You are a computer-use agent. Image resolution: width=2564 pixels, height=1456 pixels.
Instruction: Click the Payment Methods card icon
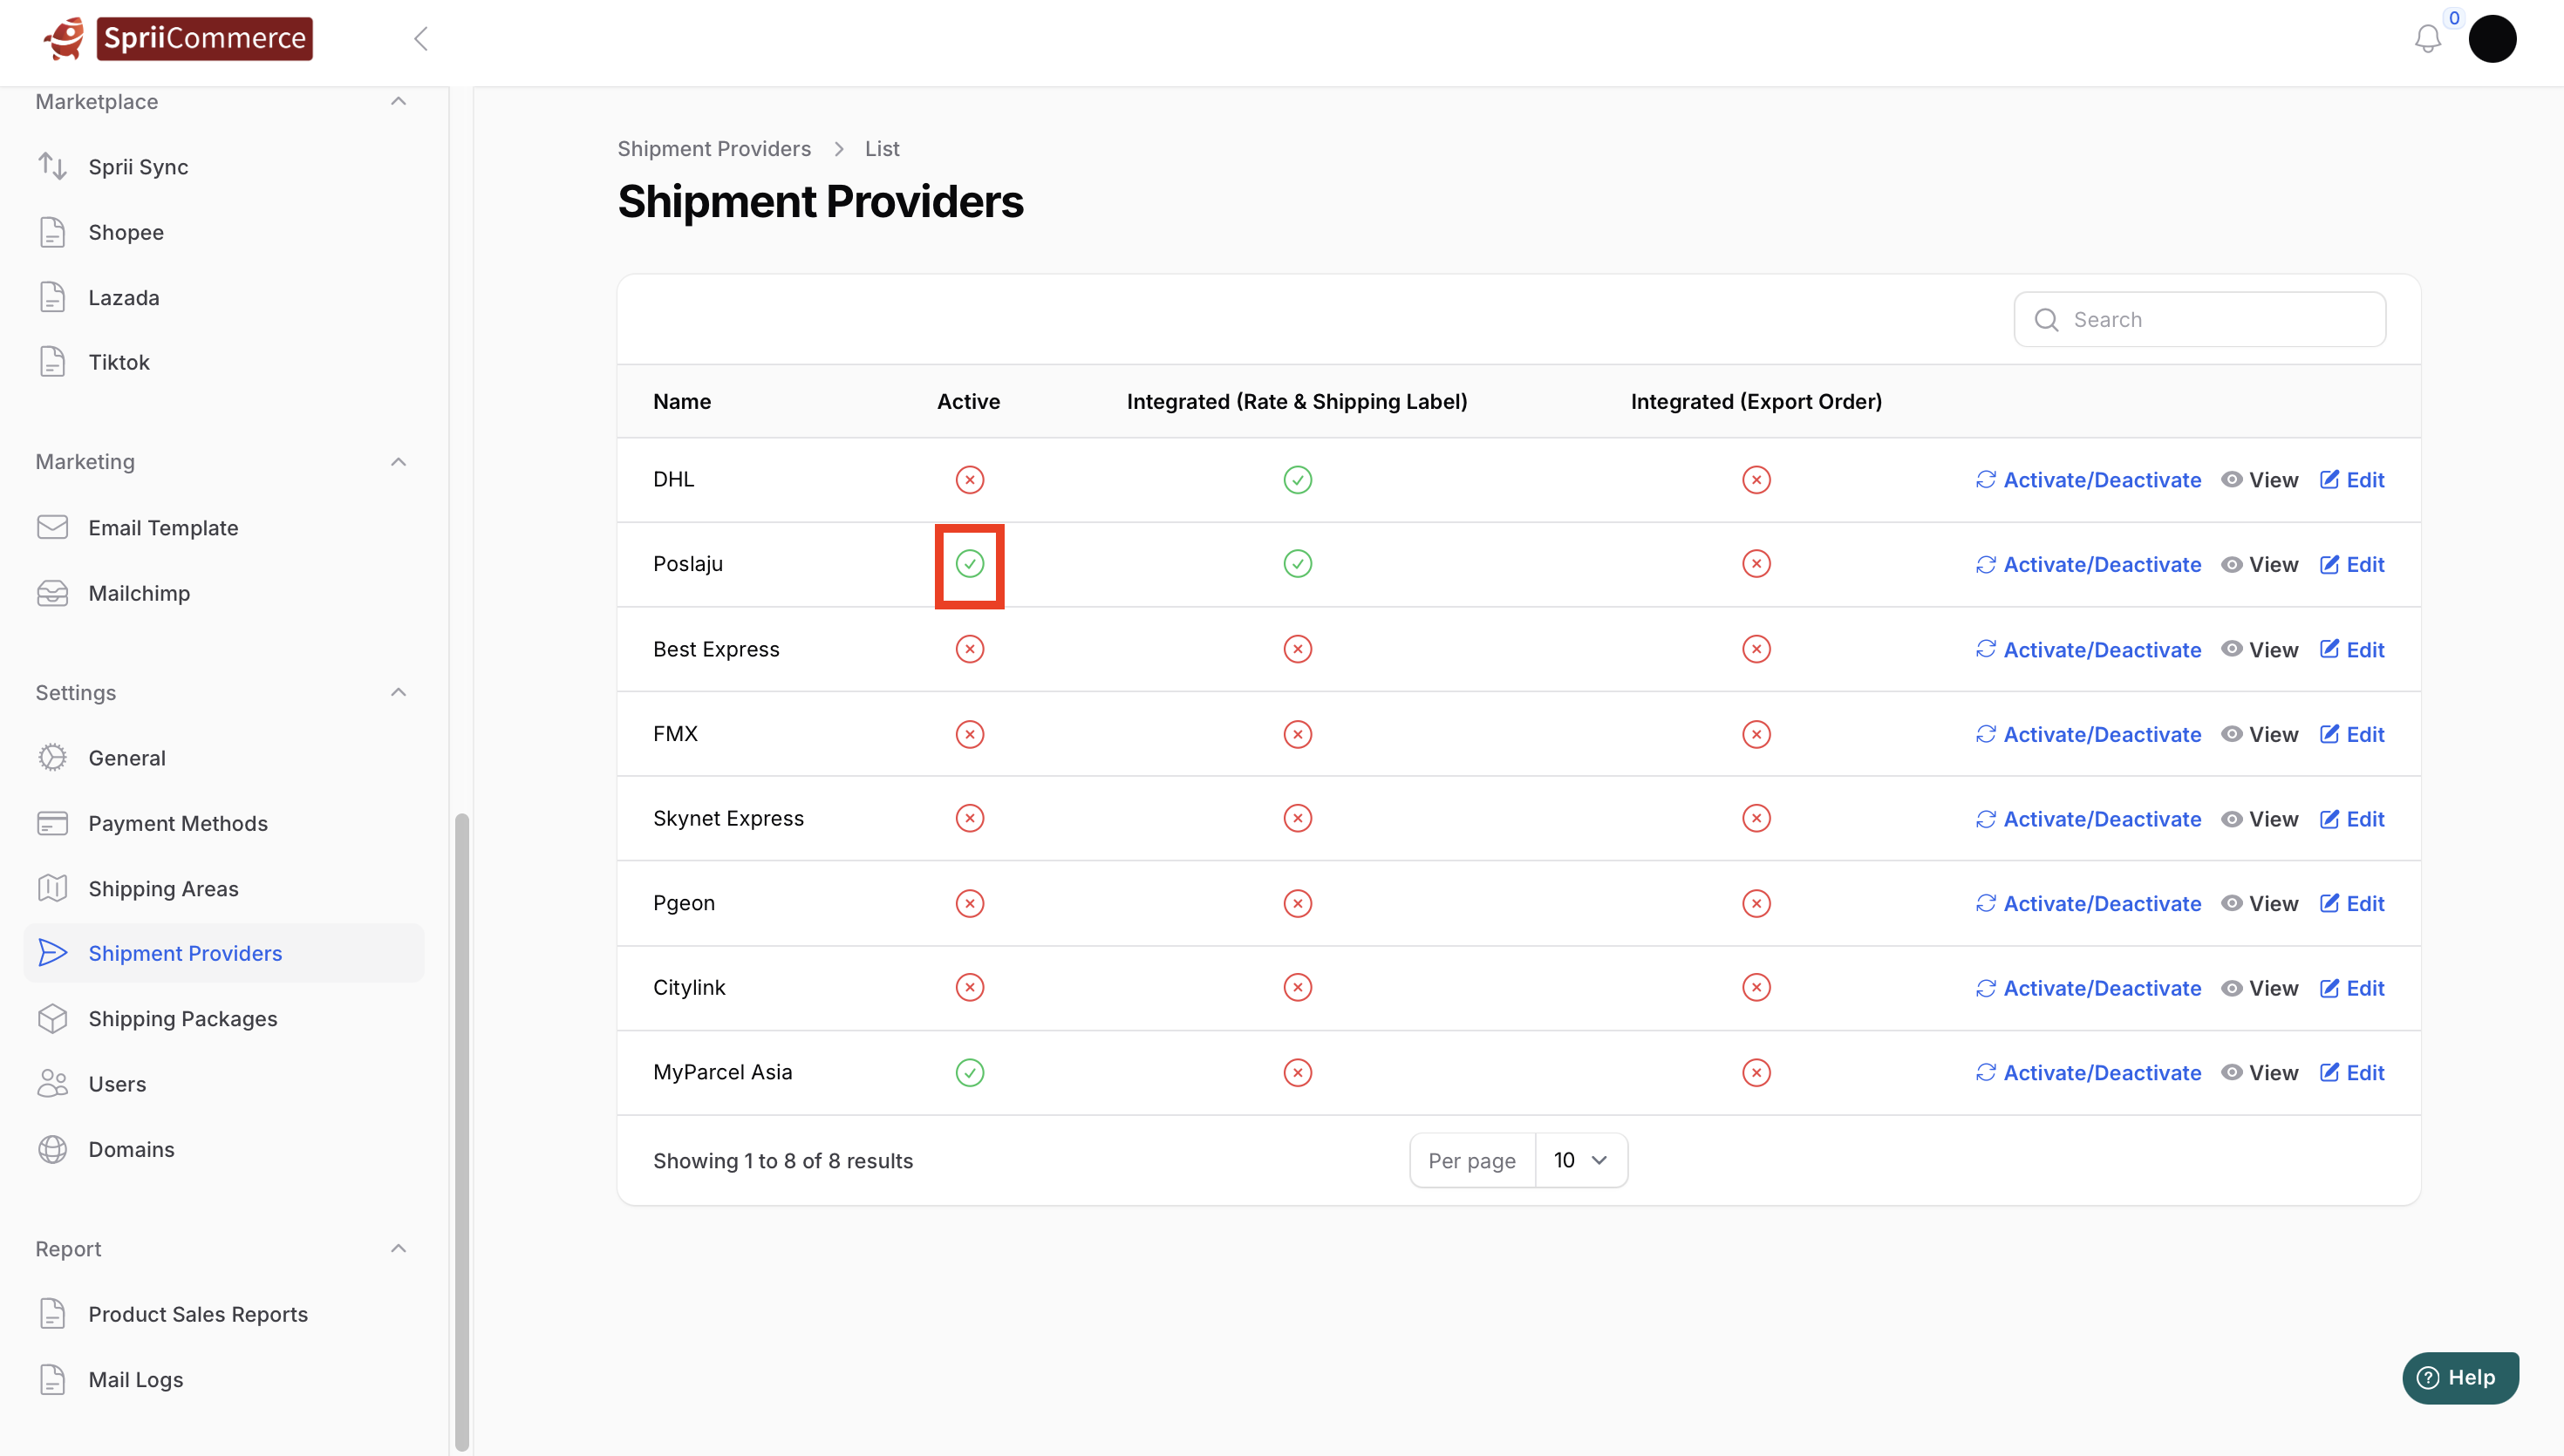(52, 823)
